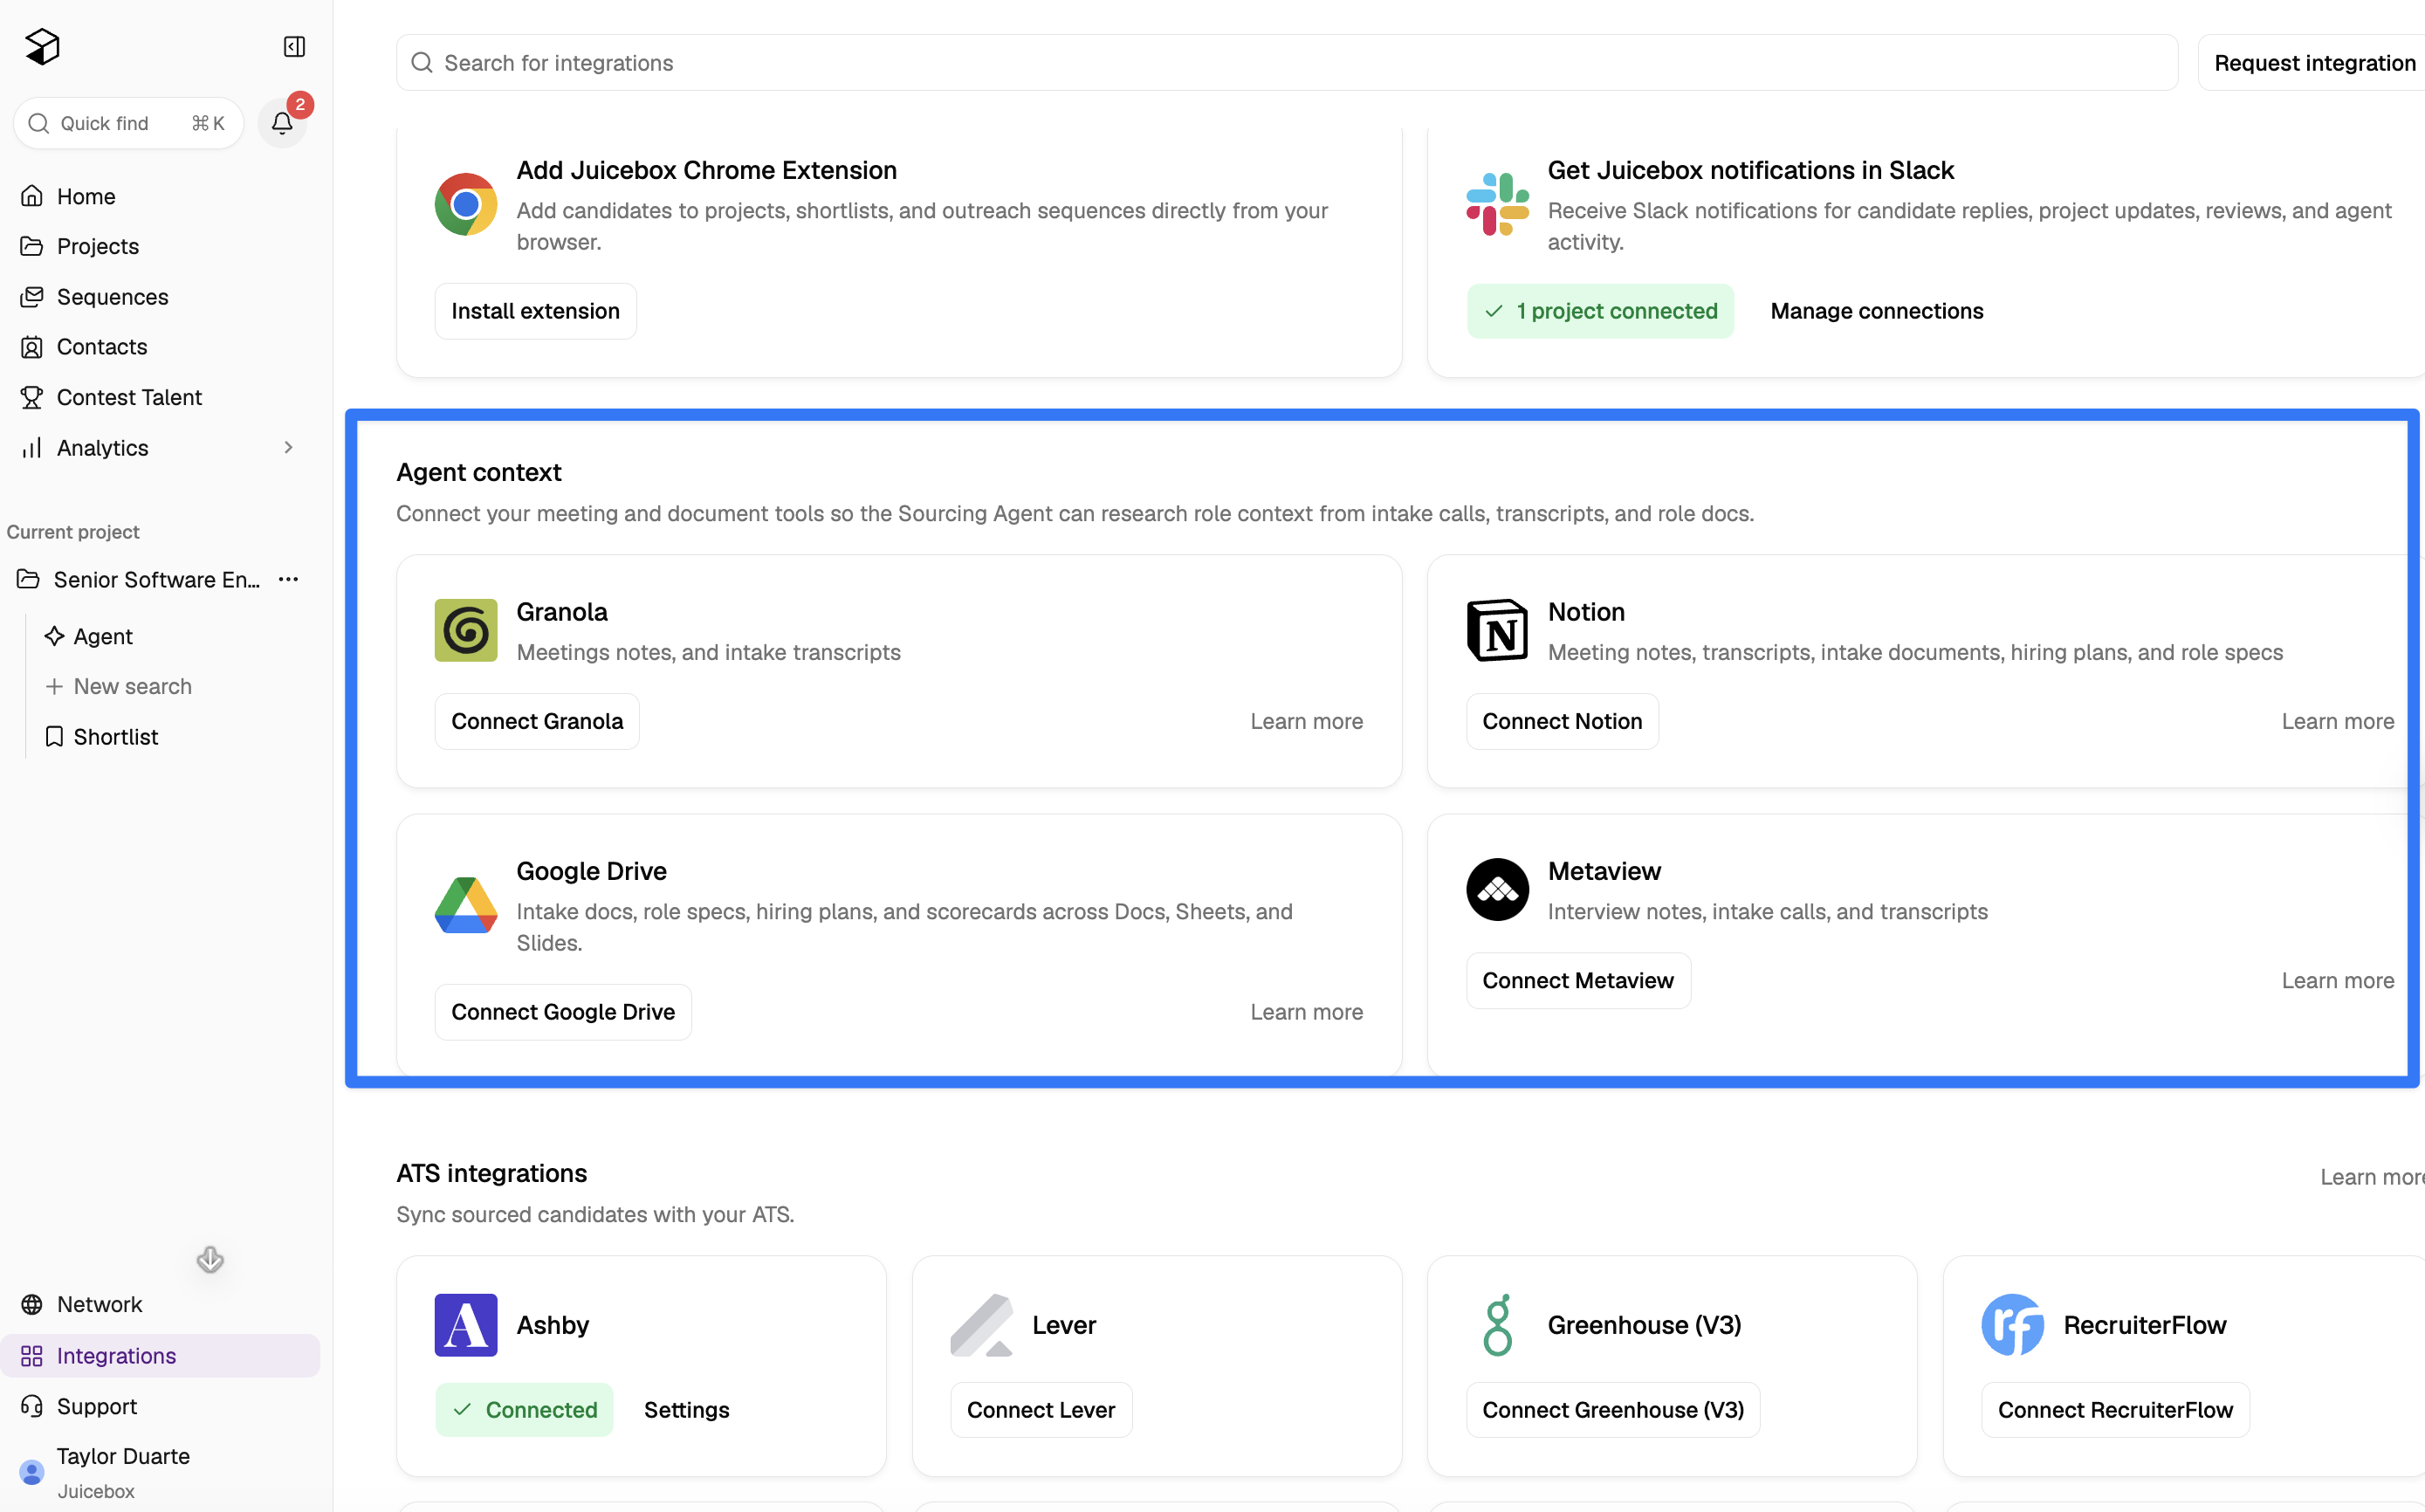This screenshot has height=1512, width=2425.
Task: Click the RecruiterFlow logo icon
Action: 2012,1325
